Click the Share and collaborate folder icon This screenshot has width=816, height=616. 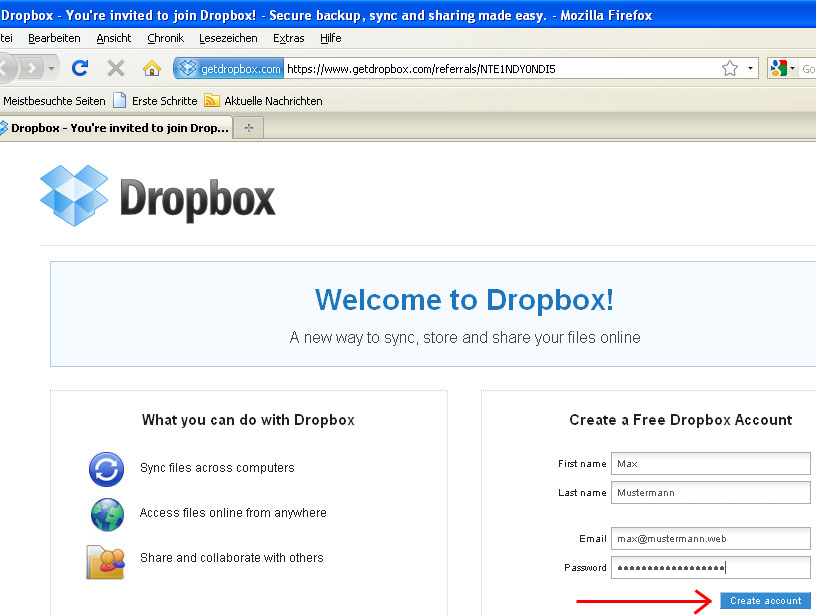click(x=106, y=562)
